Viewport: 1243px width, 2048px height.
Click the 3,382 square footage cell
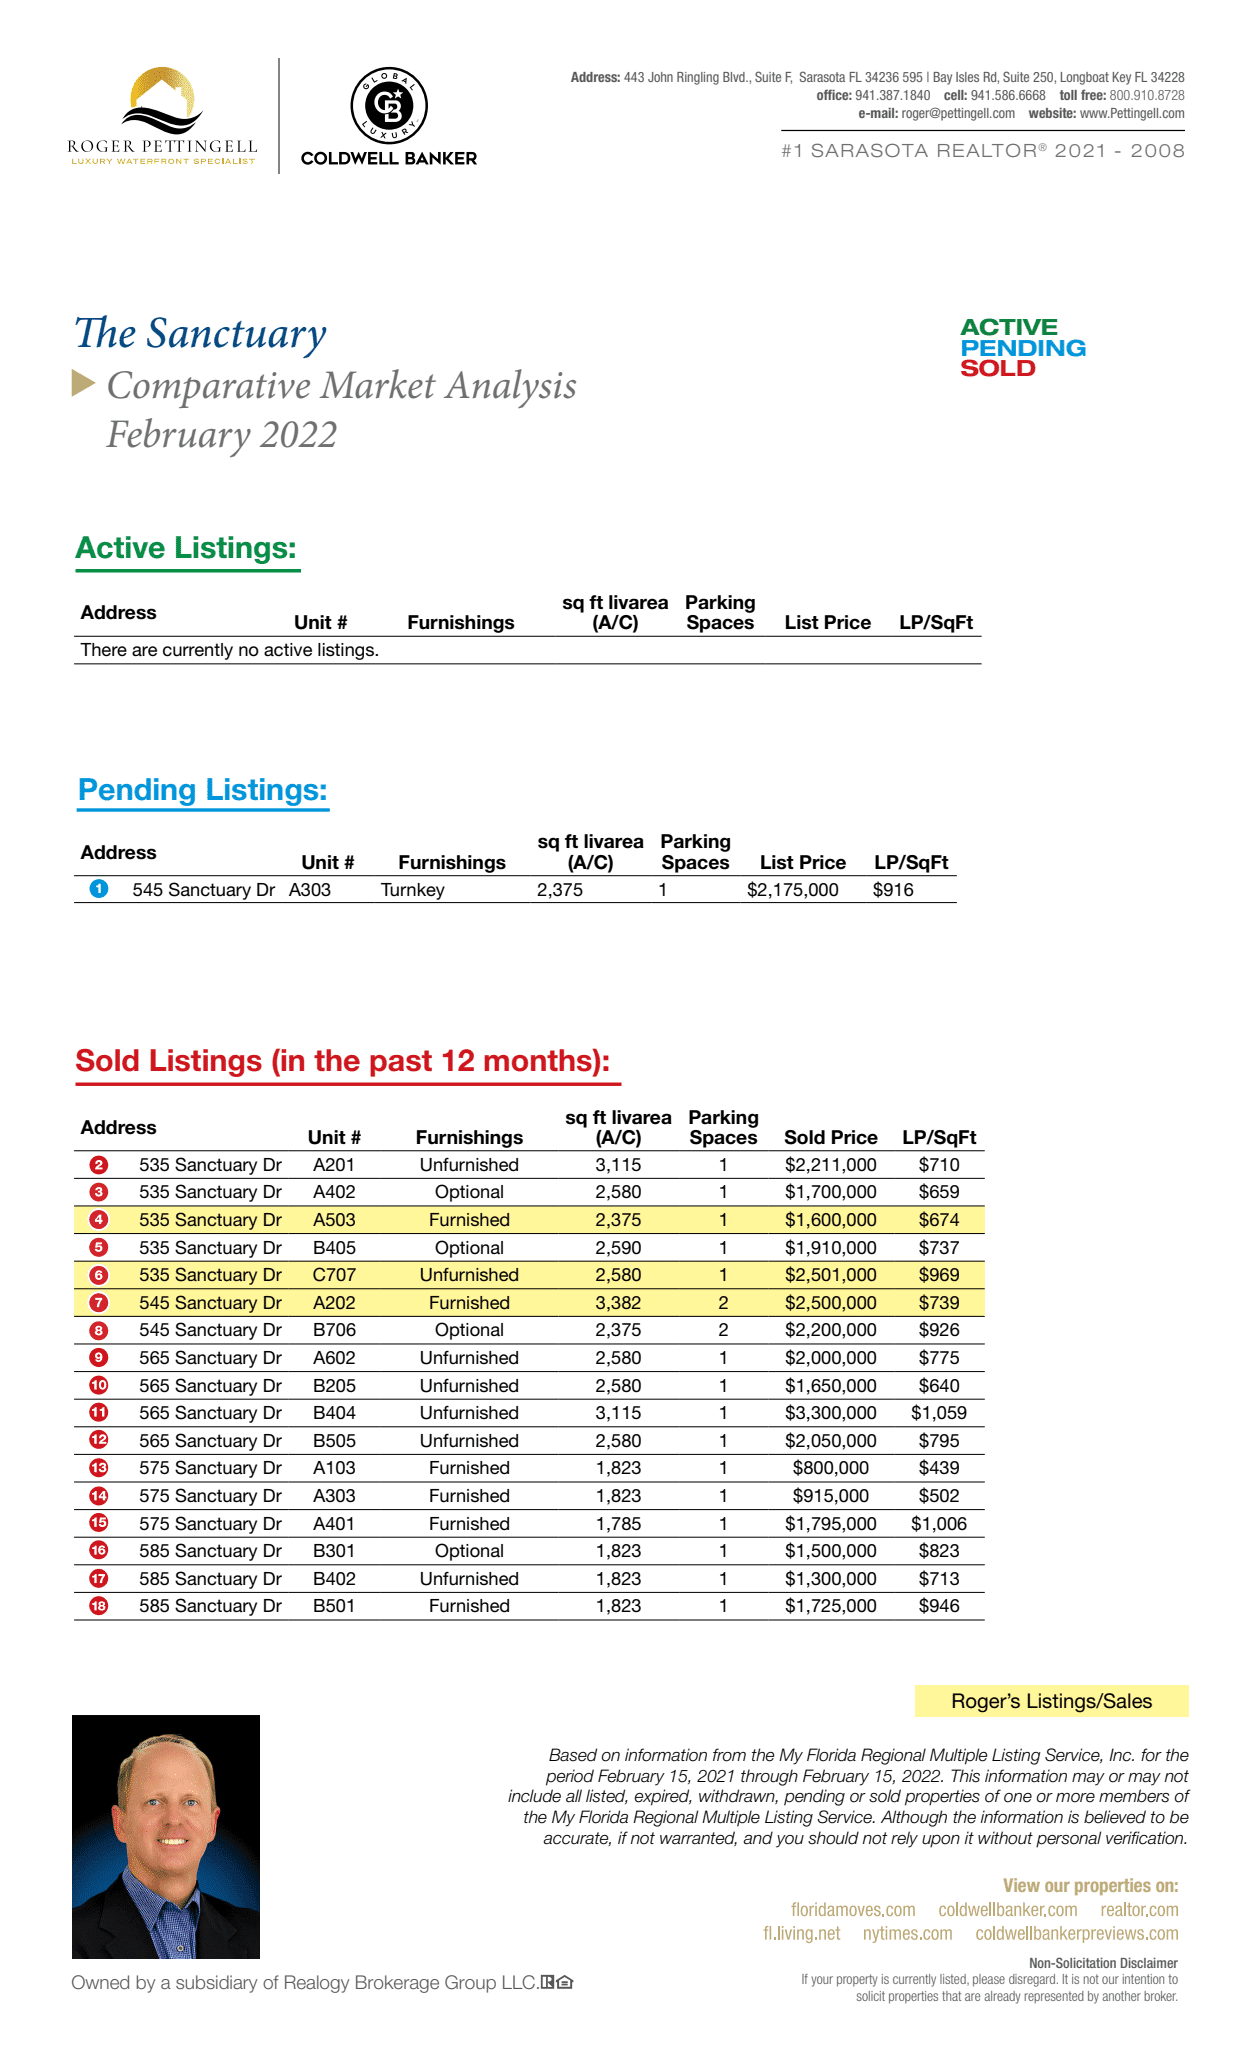pyautogui.click(x=618, y=1303)
